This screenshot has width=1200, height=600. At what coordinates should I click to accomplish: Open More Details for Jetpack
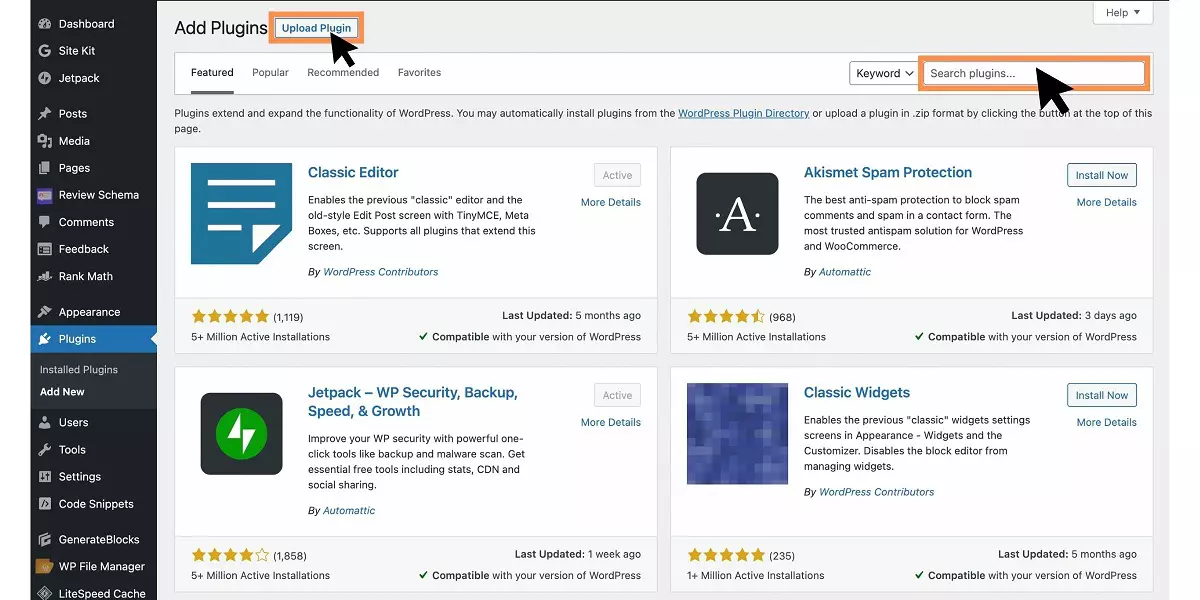pyautogui.click(x=611, y=422)
